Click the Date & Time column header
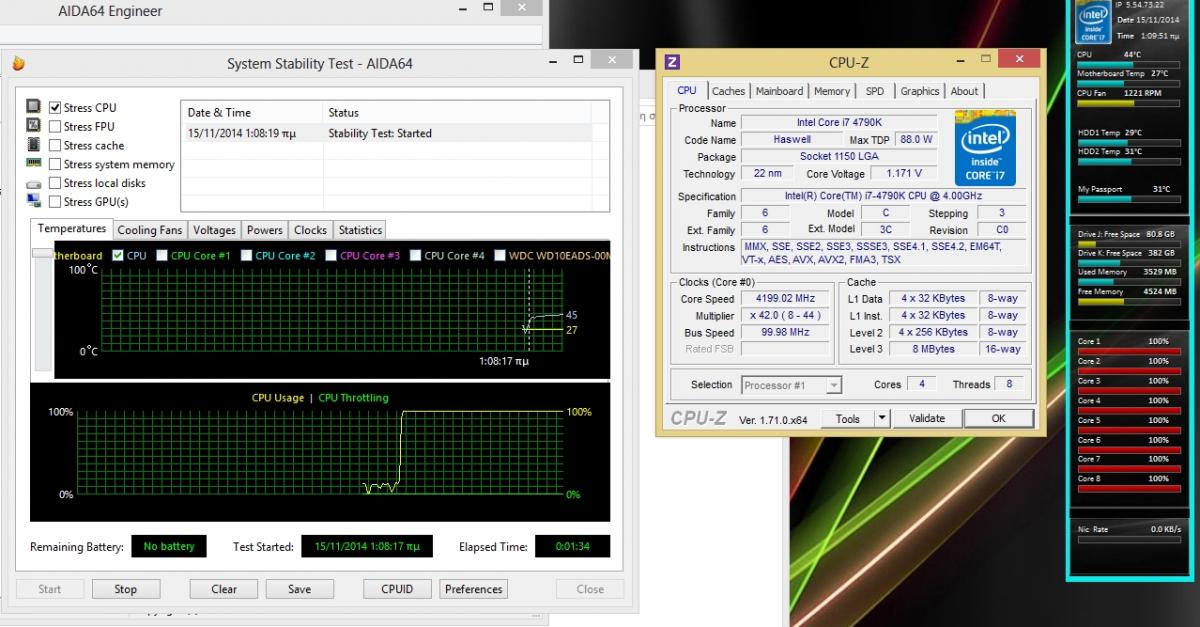The width and height of the screenshot is (1200, 627). pyautogui.click(x=252, y=112)
